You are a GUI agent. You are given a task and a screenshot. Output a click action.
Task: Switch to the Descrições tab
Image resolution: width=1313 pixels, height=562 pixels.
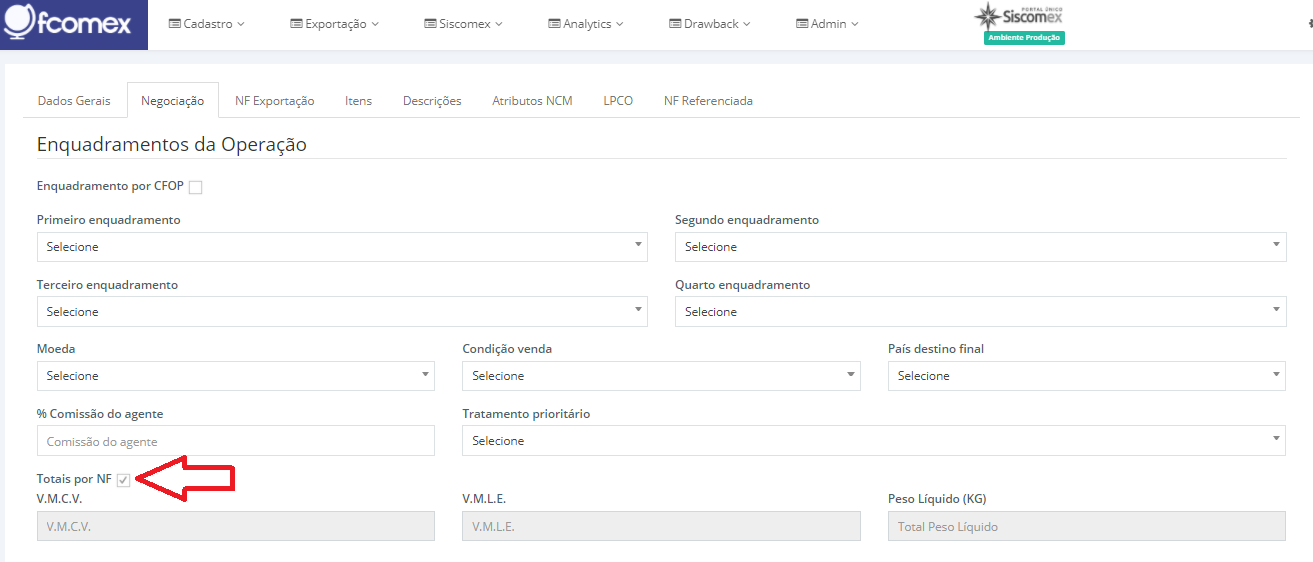432,101
